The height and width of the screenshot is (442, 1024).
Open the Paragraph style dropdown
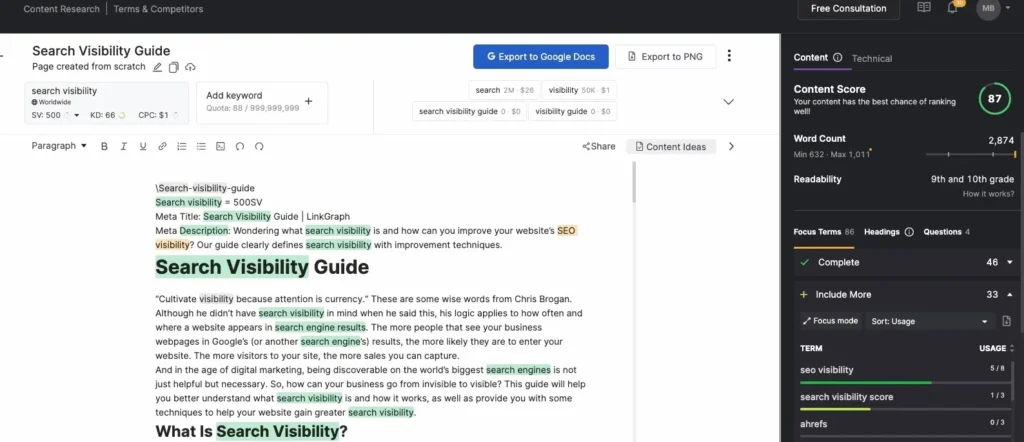coord(58,146)
